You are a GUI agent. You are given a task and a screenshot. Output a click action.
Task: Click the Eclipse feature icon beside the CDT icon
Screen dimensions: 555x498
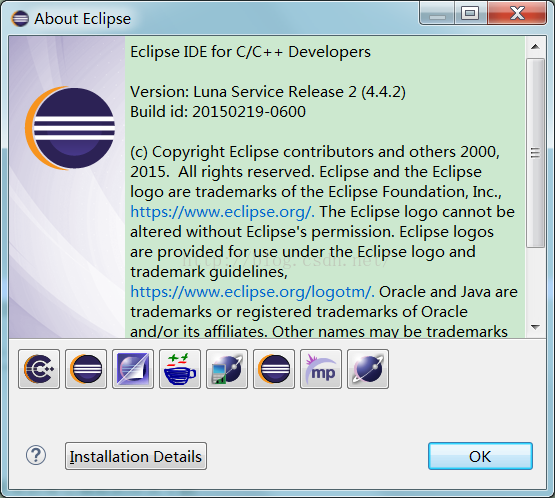(x=86, y=369)
